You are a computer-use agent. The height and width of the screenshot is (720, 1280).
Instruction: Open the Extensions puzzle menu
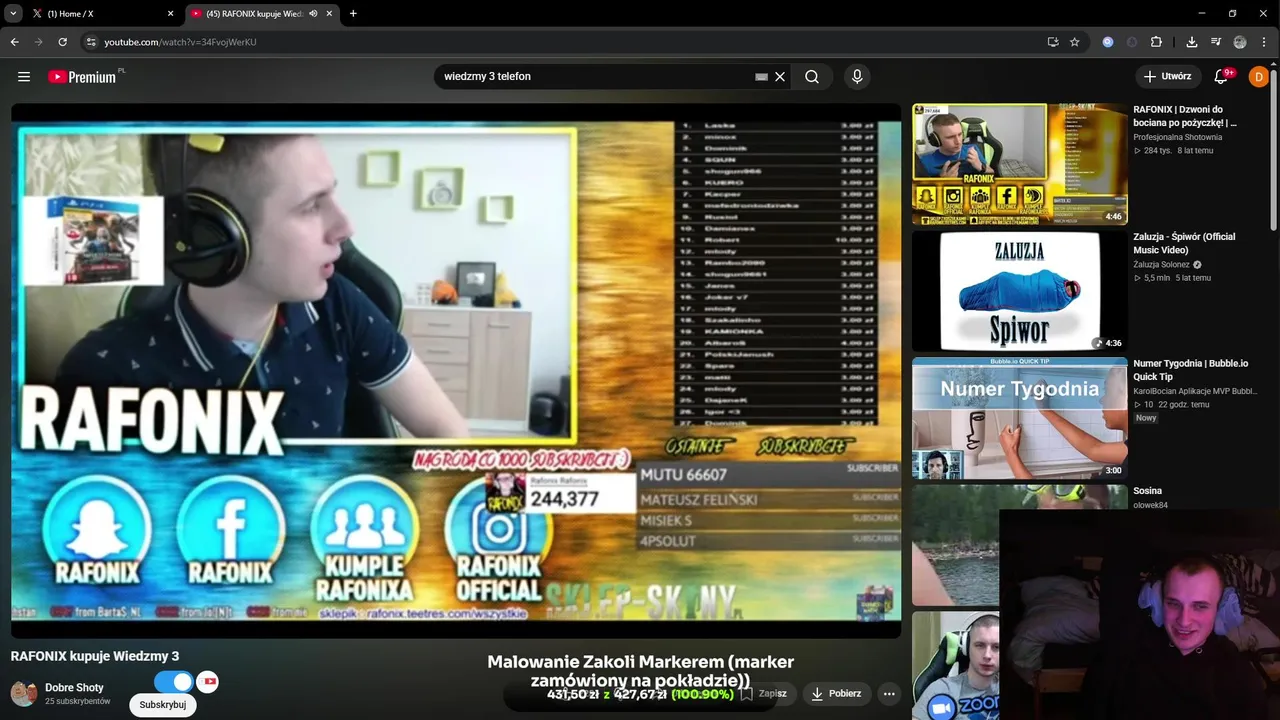(x=1157, y=42)
